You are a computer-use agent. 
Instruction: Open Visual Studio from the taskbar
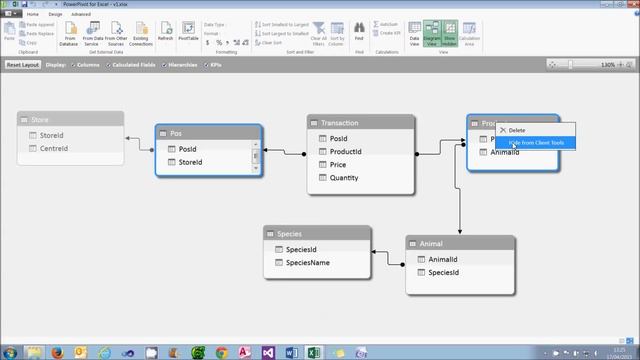tap(268, 352)
